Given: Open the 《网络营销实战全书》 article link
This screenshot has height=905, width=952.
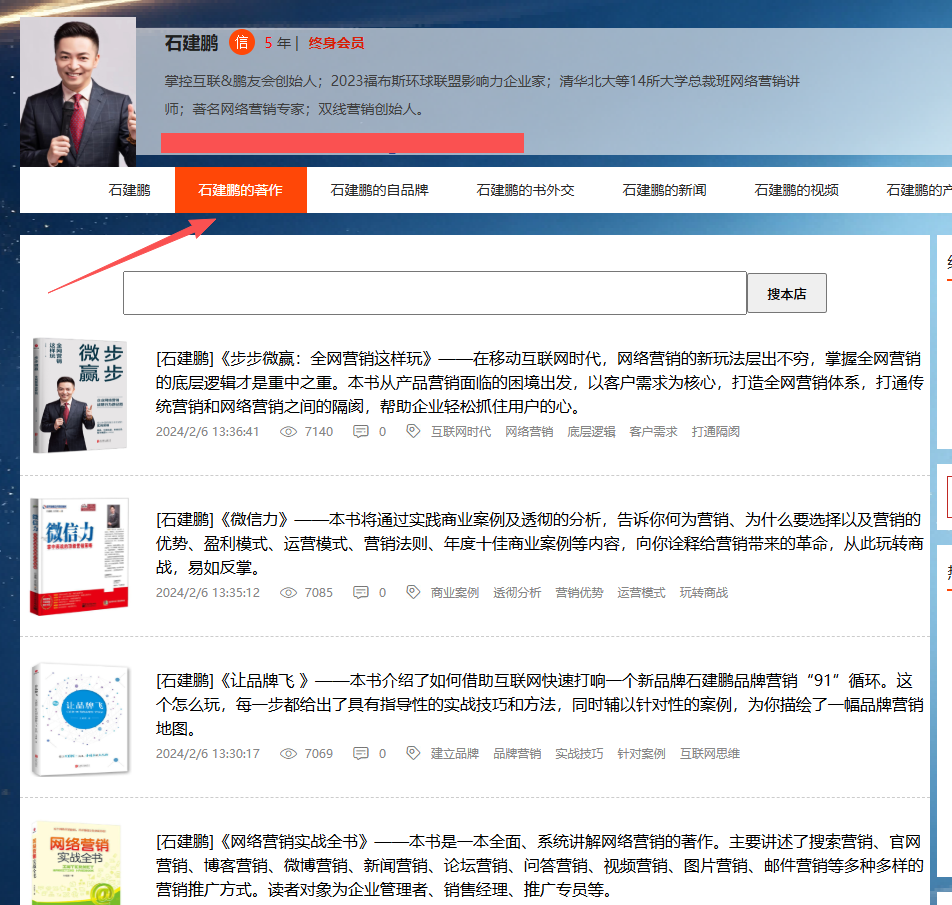Looking at the screenshot, I should coord(540,866).
